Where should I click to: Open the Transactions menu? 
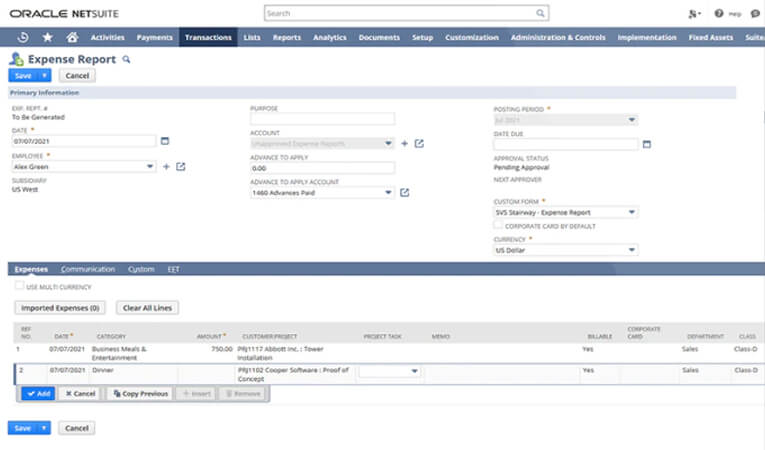coord(208,37)
